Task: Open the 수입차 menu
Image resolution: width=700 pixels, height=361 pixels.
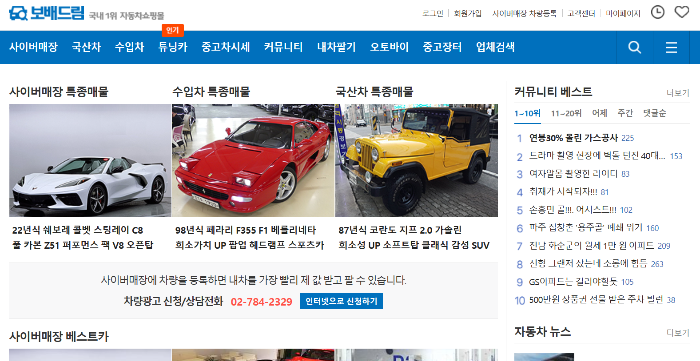Action: [x=129, y=47]
